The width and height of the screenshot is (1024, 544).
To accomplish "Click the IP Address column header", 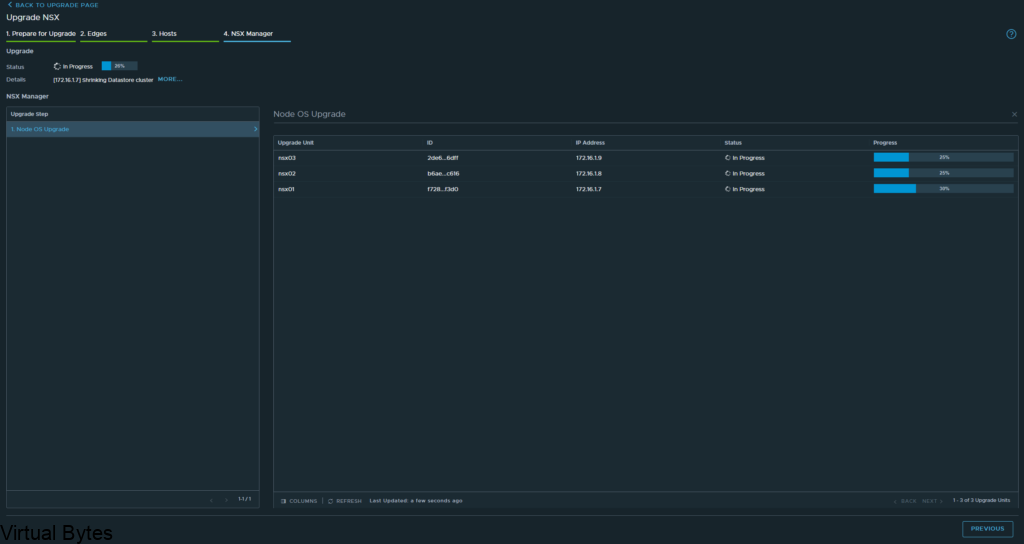I will pos(590,142).
